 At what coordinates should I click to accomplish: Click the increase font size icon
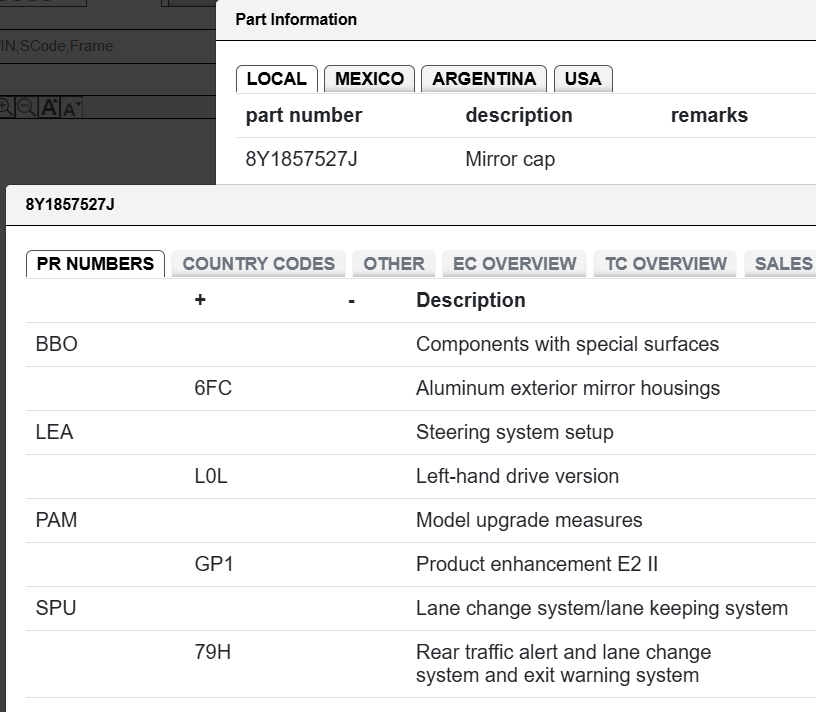49,107
